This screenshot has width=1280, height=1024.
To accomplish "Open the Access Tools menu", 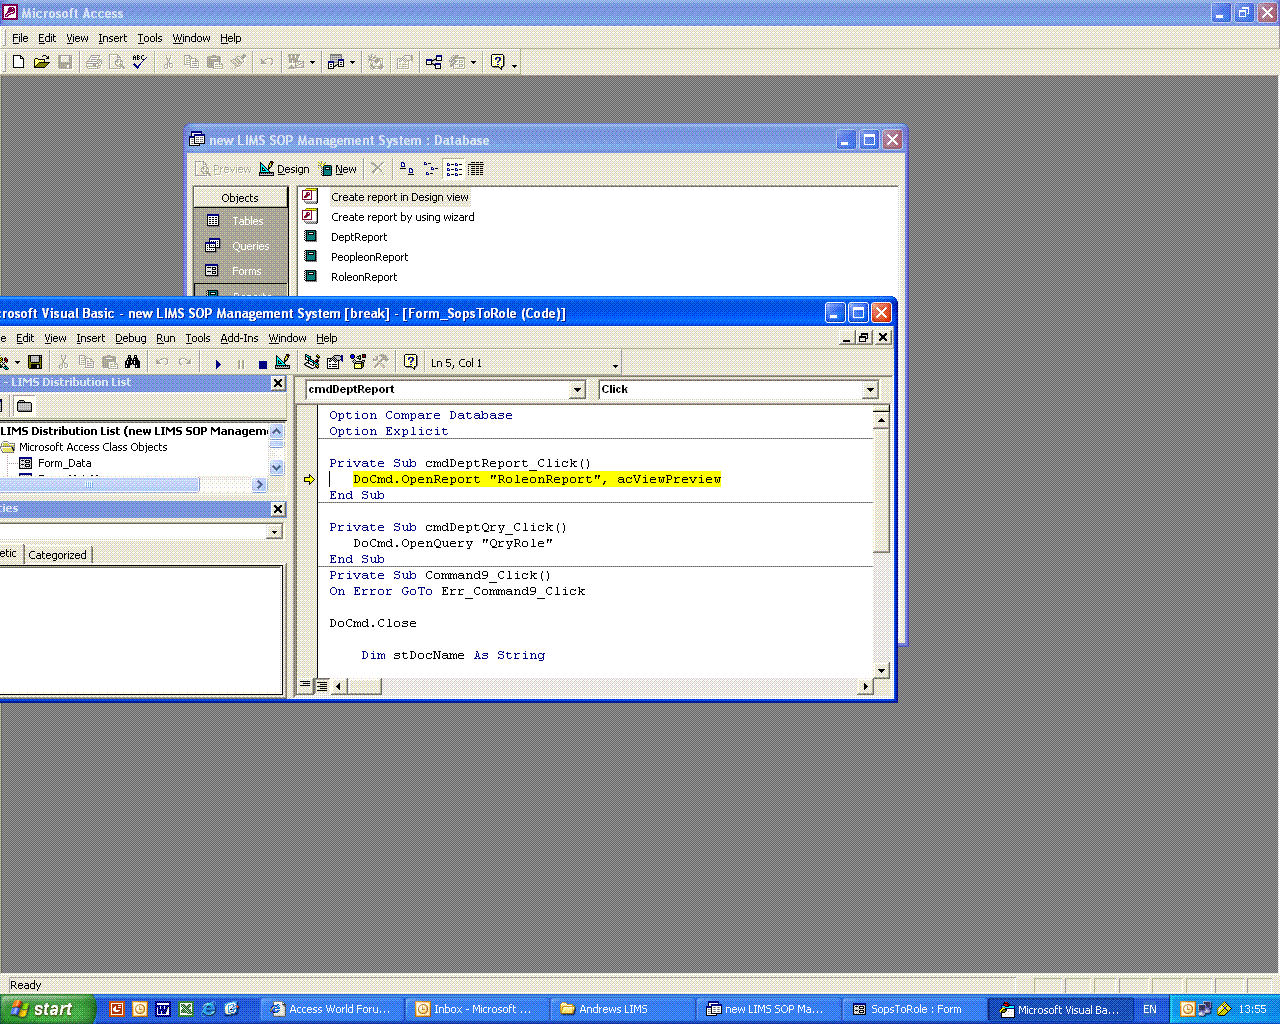I will tap(150, 38).
